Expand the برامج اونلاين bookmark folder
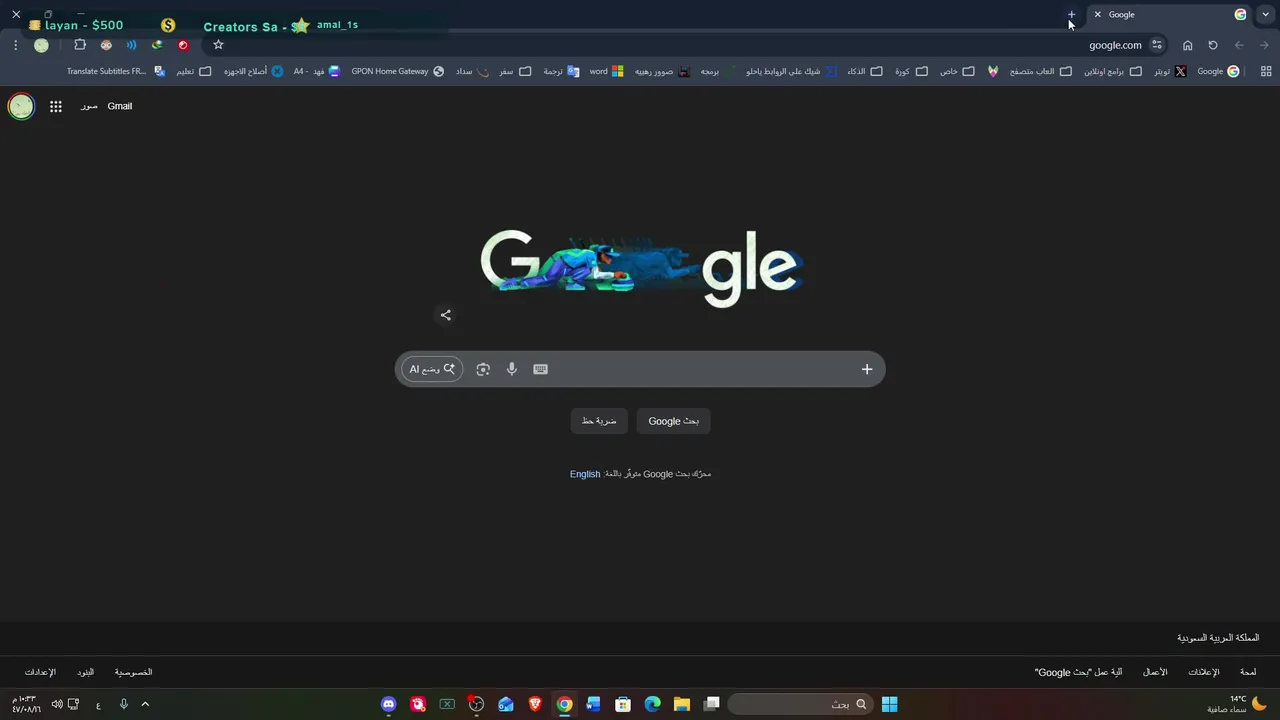This screenshot has width=1280, height=720. [1113, 71]
